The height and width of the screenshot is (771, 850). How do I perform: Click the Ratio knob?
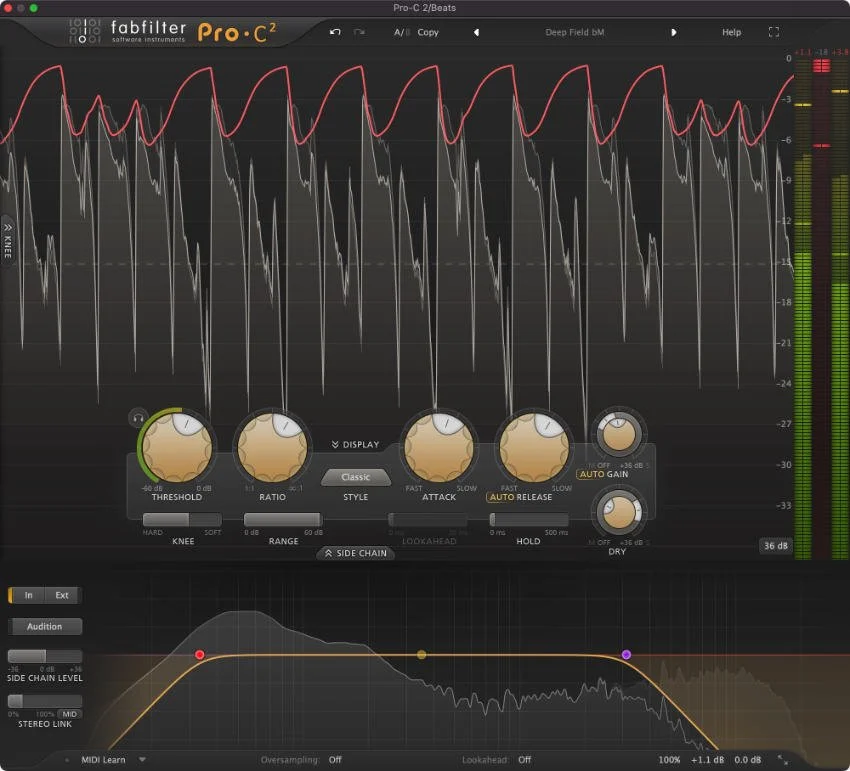click(272, 448)
